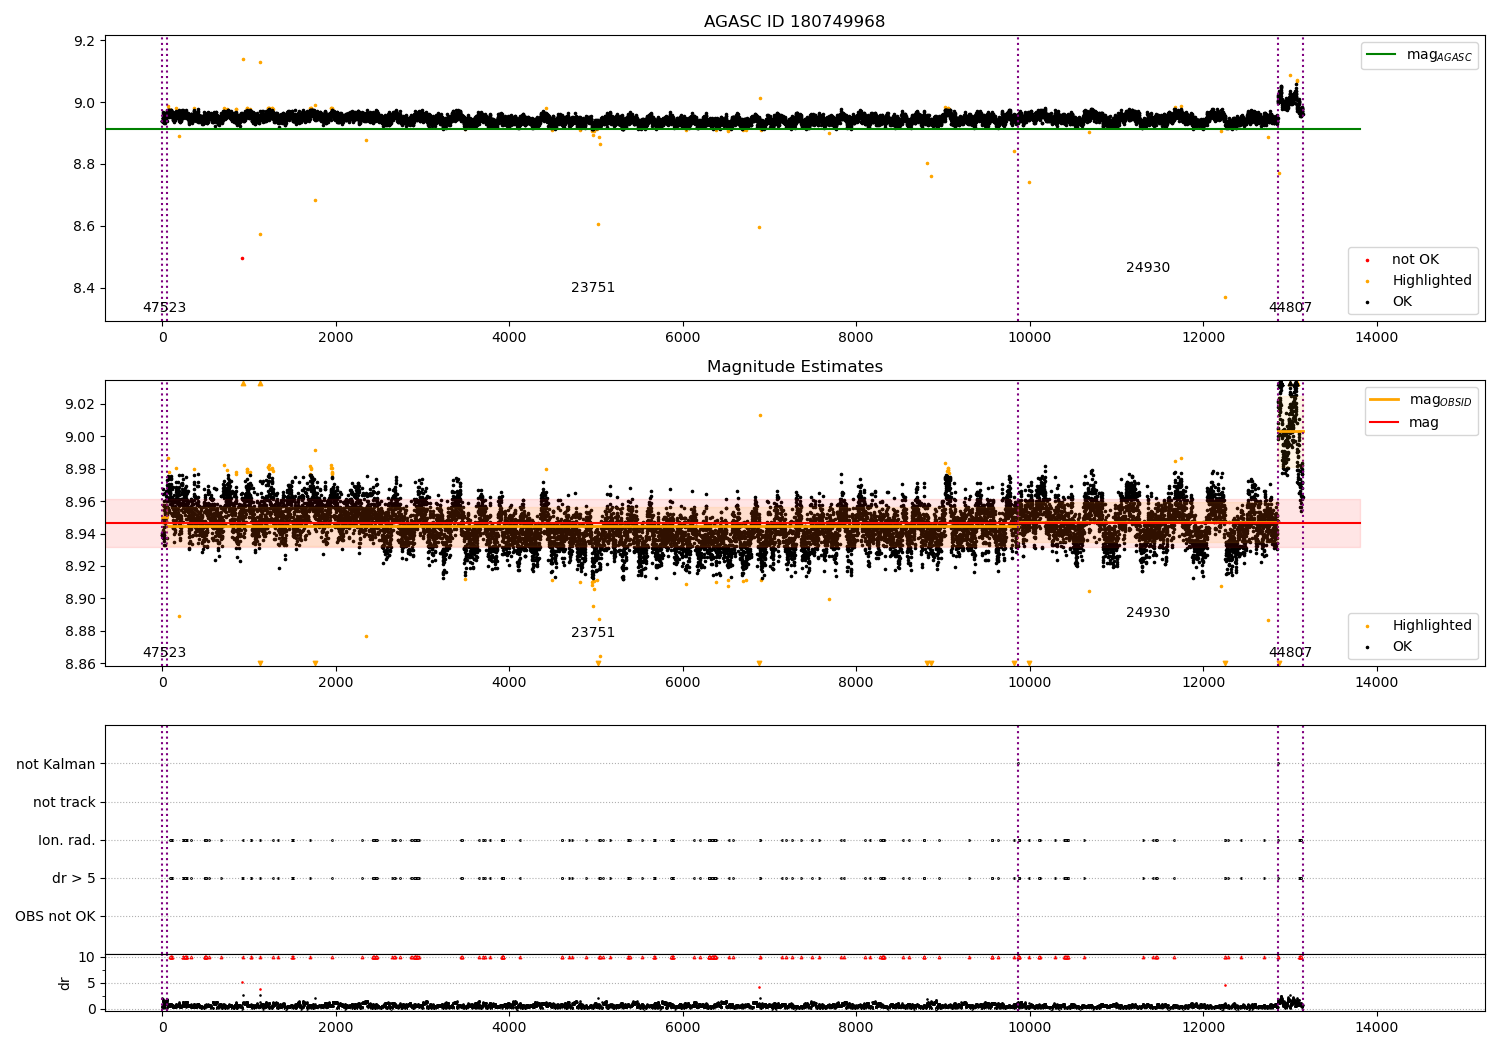Click the 'AGASC ID 180749968' plot title
Screen dimensions: 1500x1050
coord(794,22)
